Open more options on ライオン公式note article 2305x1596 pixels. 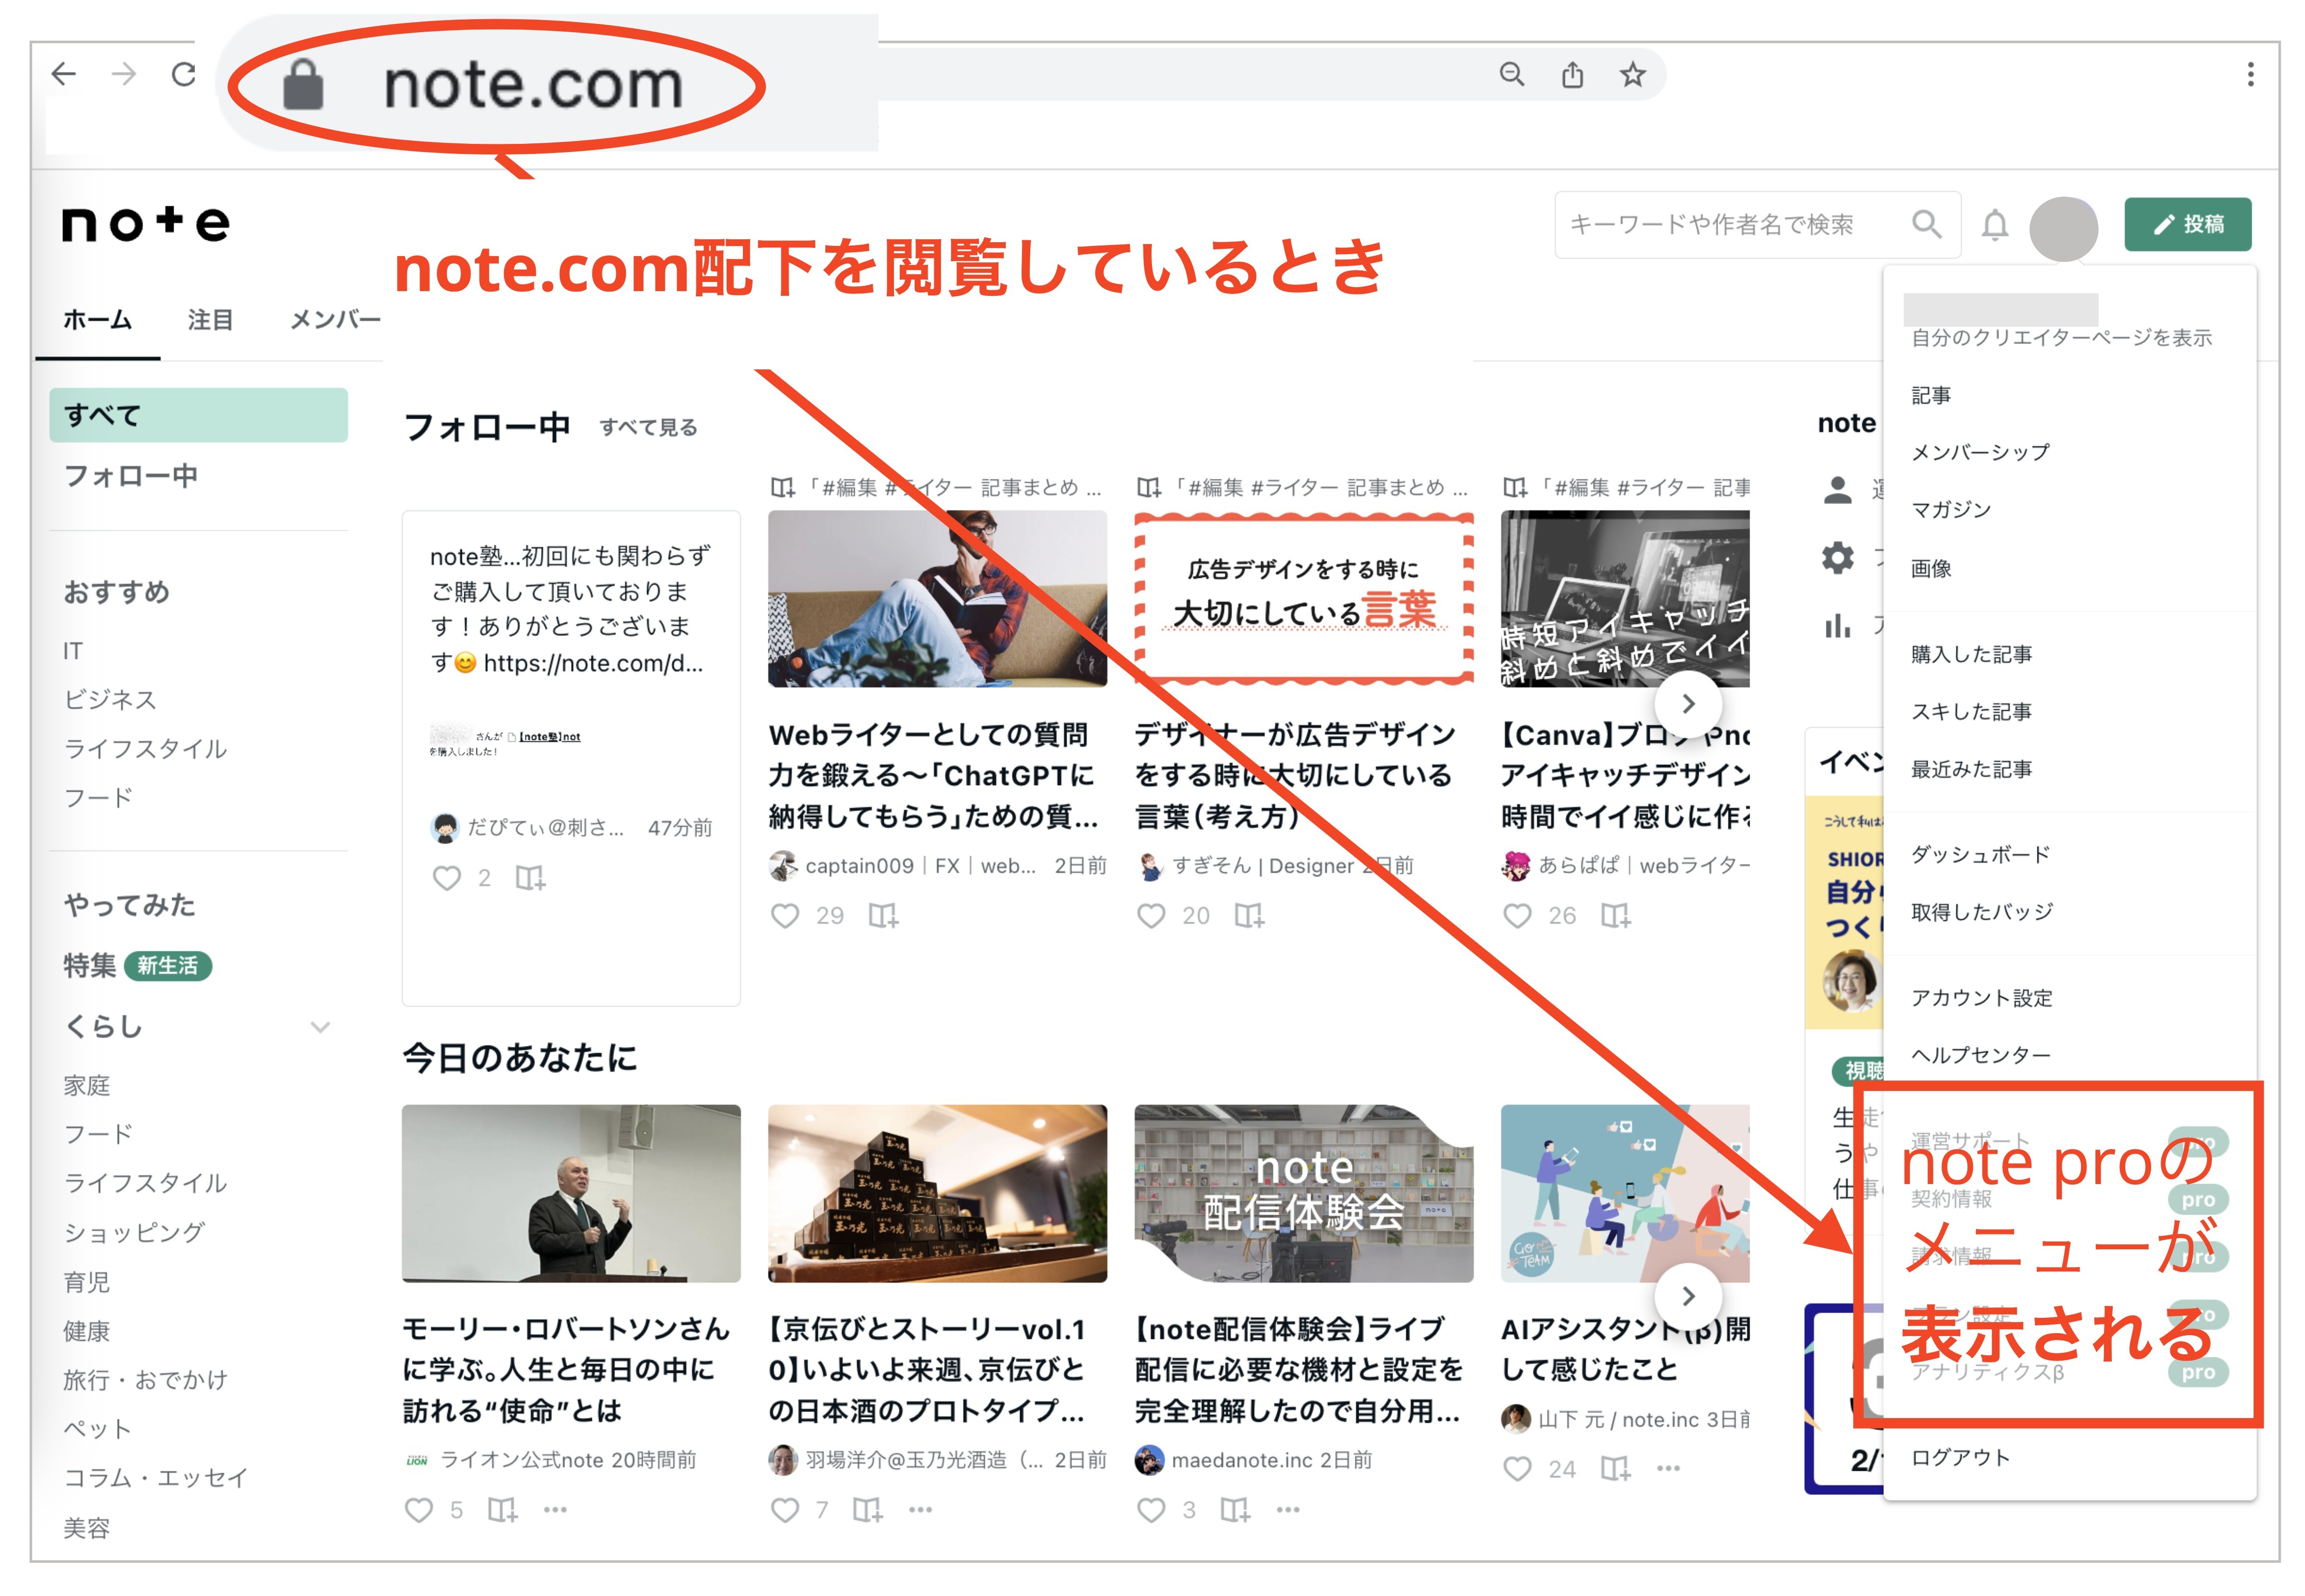click(555, 1509)
